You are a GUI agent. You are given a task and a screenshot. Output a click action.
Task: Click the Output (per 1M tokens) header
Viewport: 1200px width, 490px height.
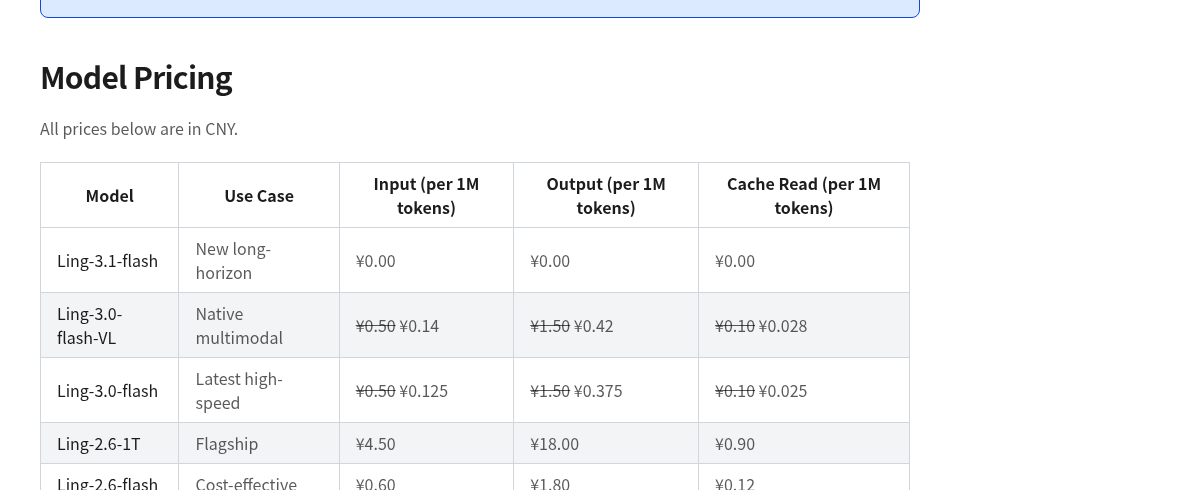[606, 196]
